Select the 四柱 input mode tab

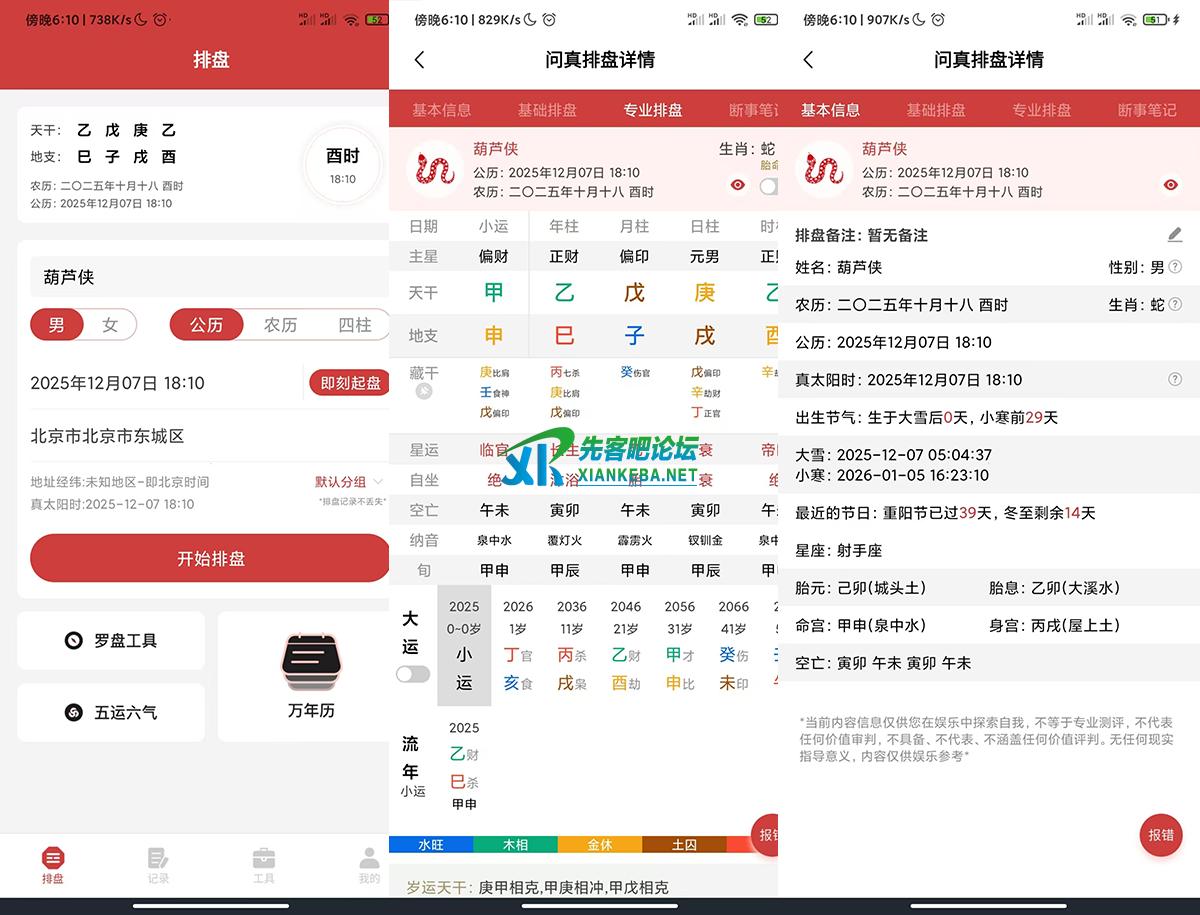click(x=354, y=325)
